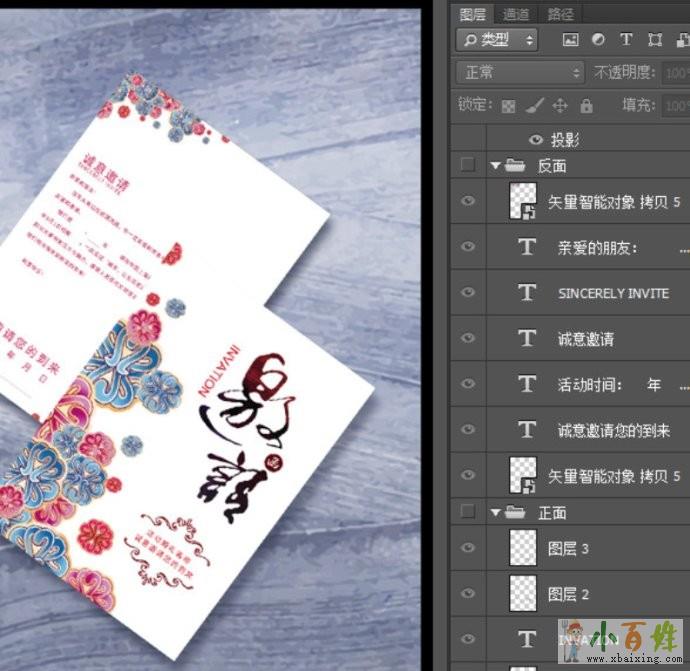Open the 正常 blend mode dropdown

pyautogui.click(x=519, y=72)
